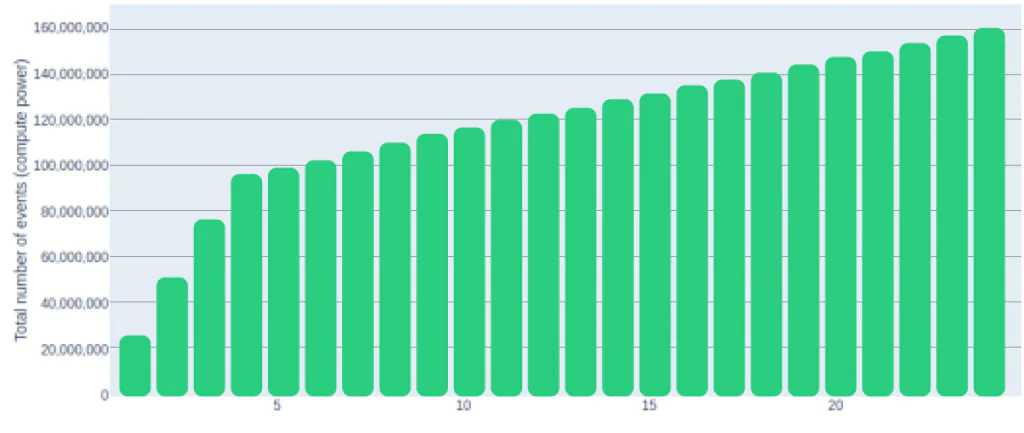This screenshot has width=1024, height=433.
Task: Select the bar above x-axis label 10
Action: (469, 261)
